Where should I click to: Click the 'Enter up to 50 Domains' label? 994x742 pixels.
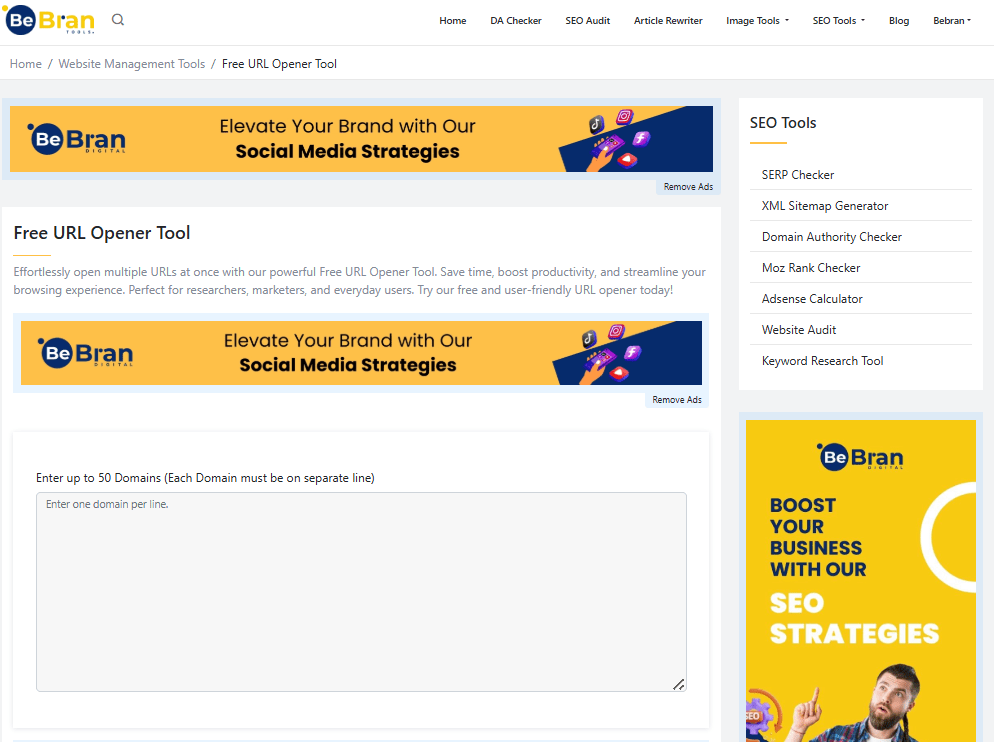205,478
